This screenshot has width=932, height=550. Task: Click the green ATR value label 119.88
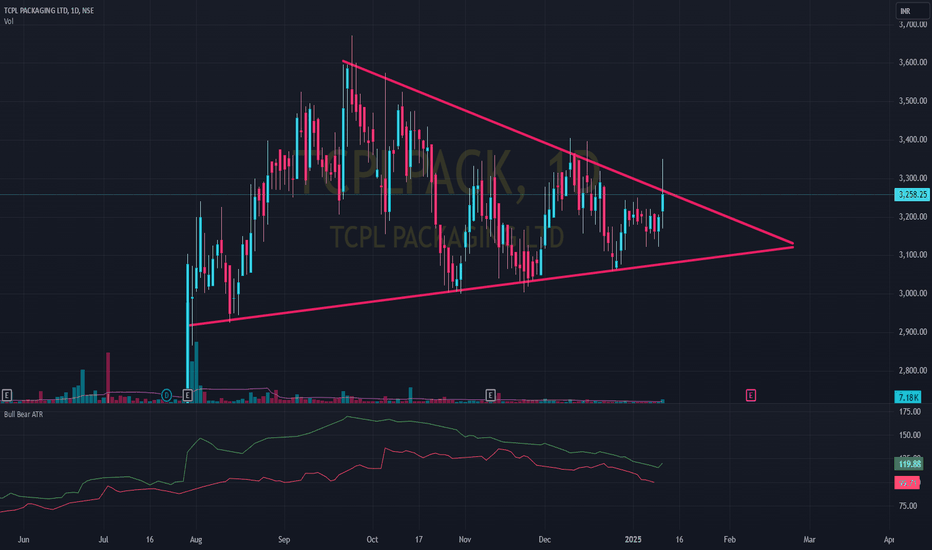pos(909,464)
